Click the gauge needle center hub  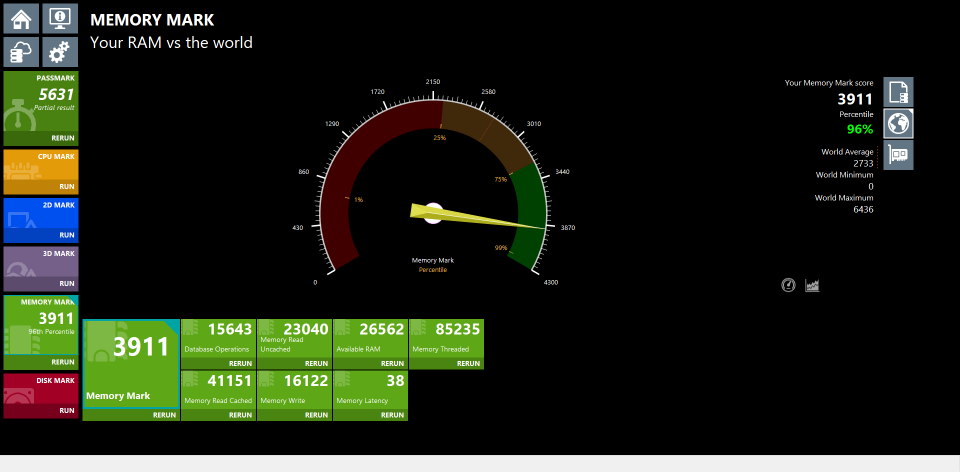coord(433,213)
